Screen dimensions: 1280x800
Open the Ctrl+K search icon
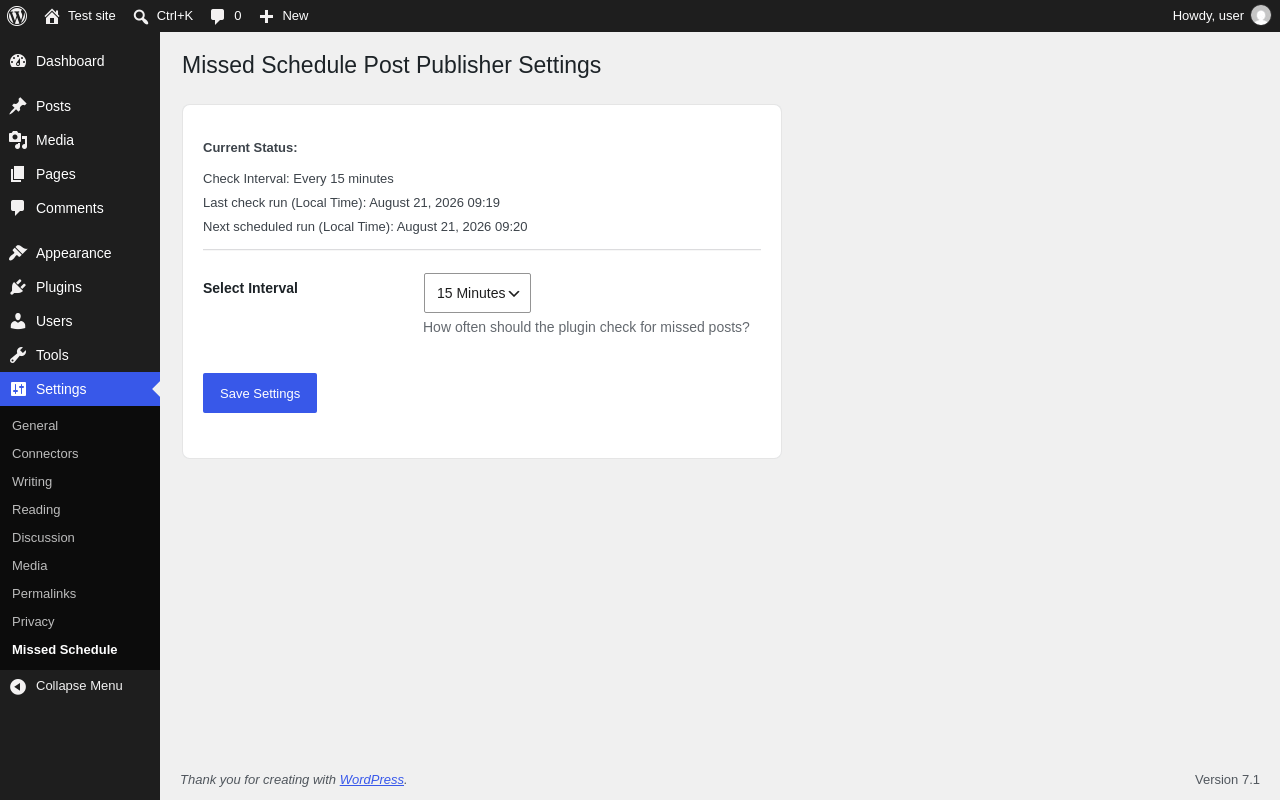click(141, 16)
